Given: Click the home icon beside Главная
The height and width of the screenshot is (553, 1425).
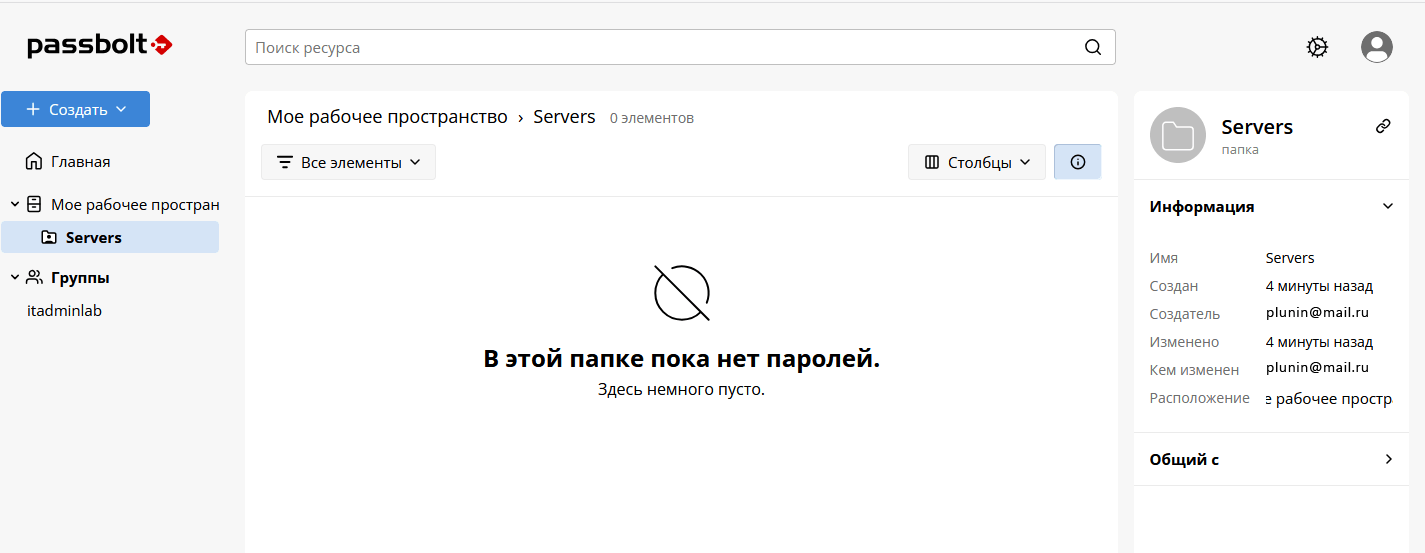Looking at the screenshot, I should pyautogui.click(x=34, y=161).
